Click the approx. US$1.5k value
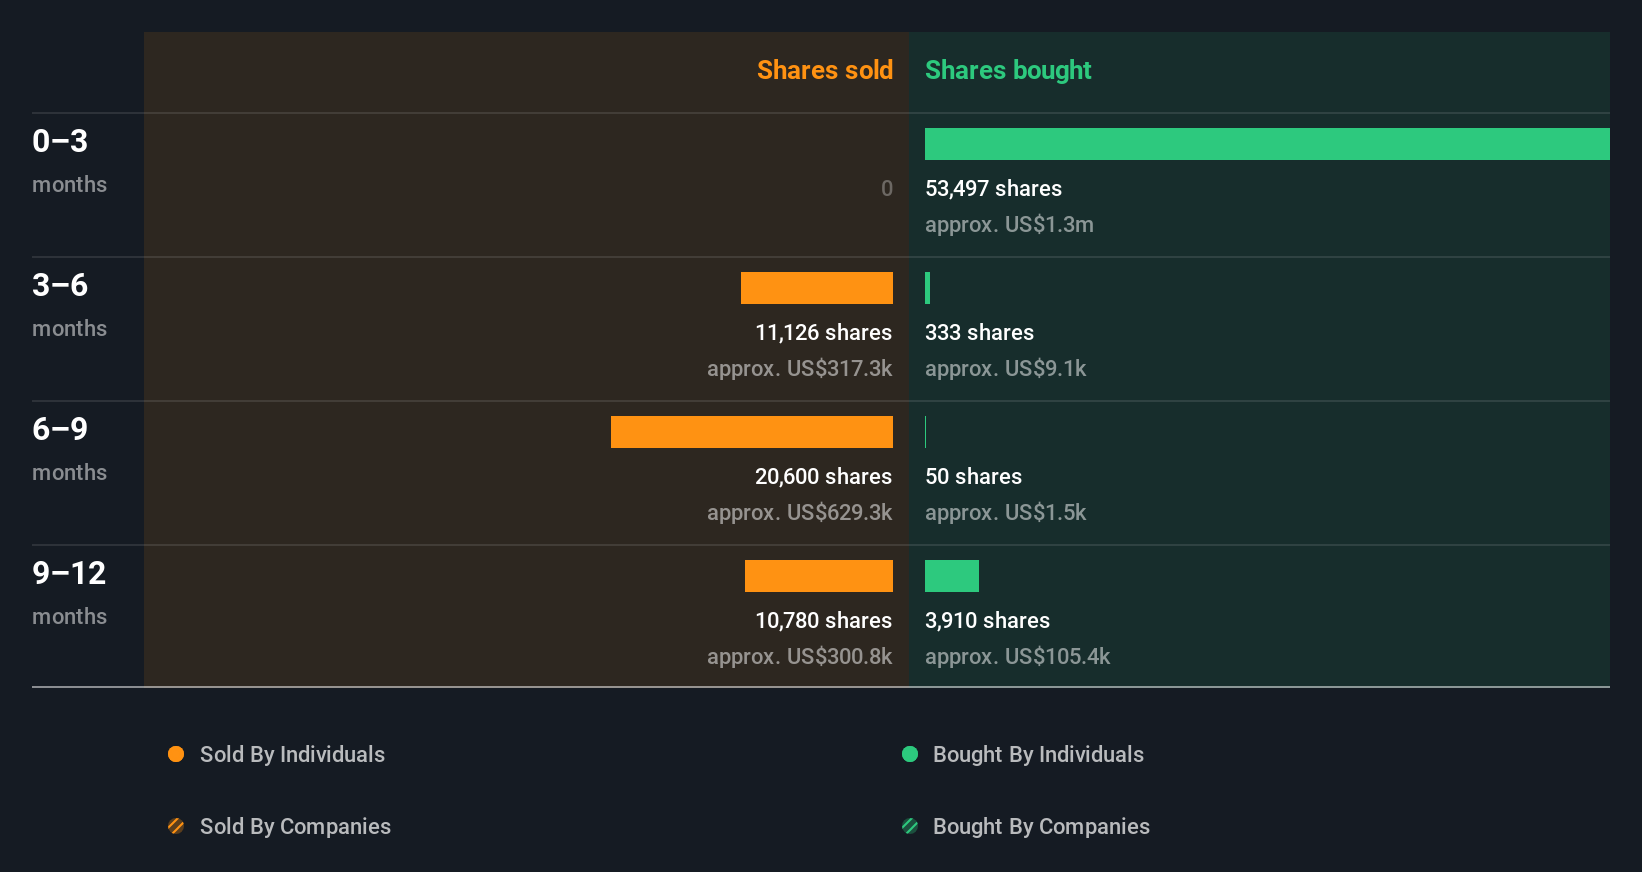This screenshot has width=1642, height=872. [x=1005, y=512]
